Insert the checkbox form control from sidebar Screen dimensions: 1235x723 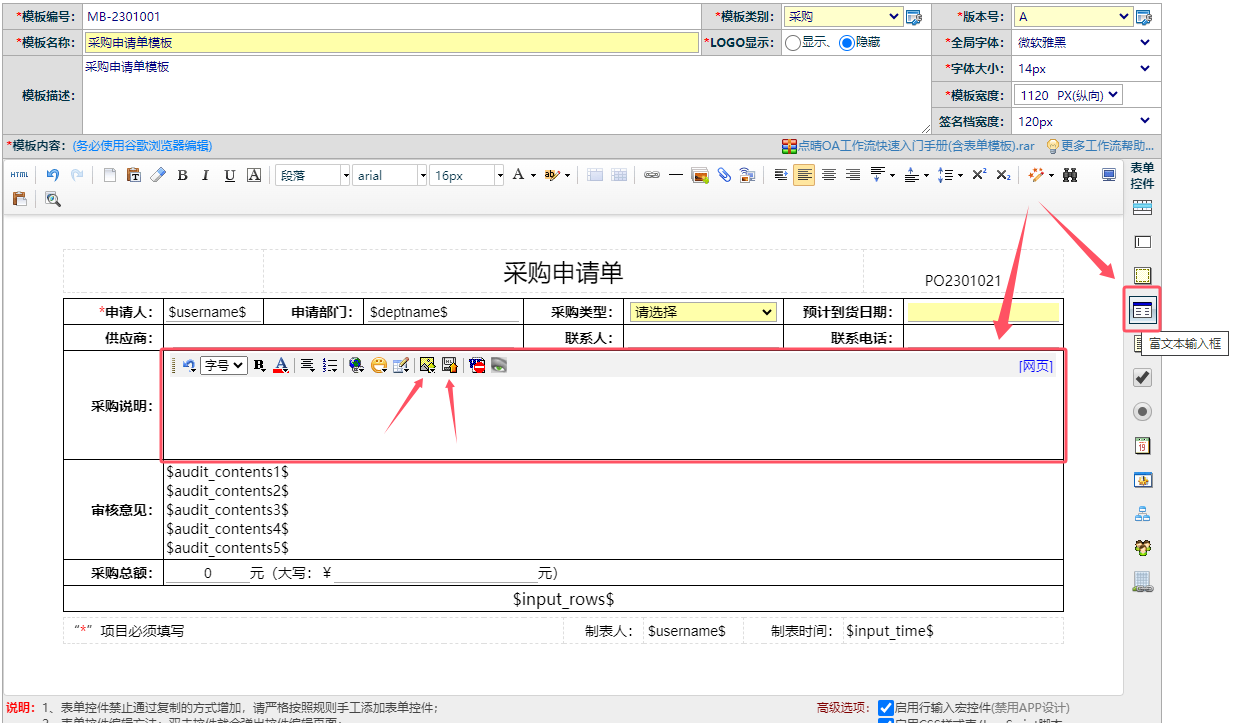click(1142, 378)
